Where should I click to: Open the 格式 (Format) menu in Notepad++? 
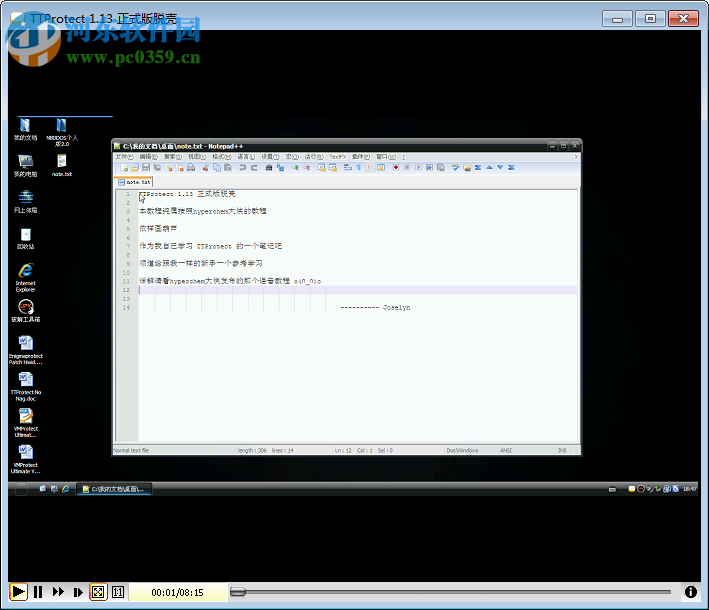(x=222, y=156)
